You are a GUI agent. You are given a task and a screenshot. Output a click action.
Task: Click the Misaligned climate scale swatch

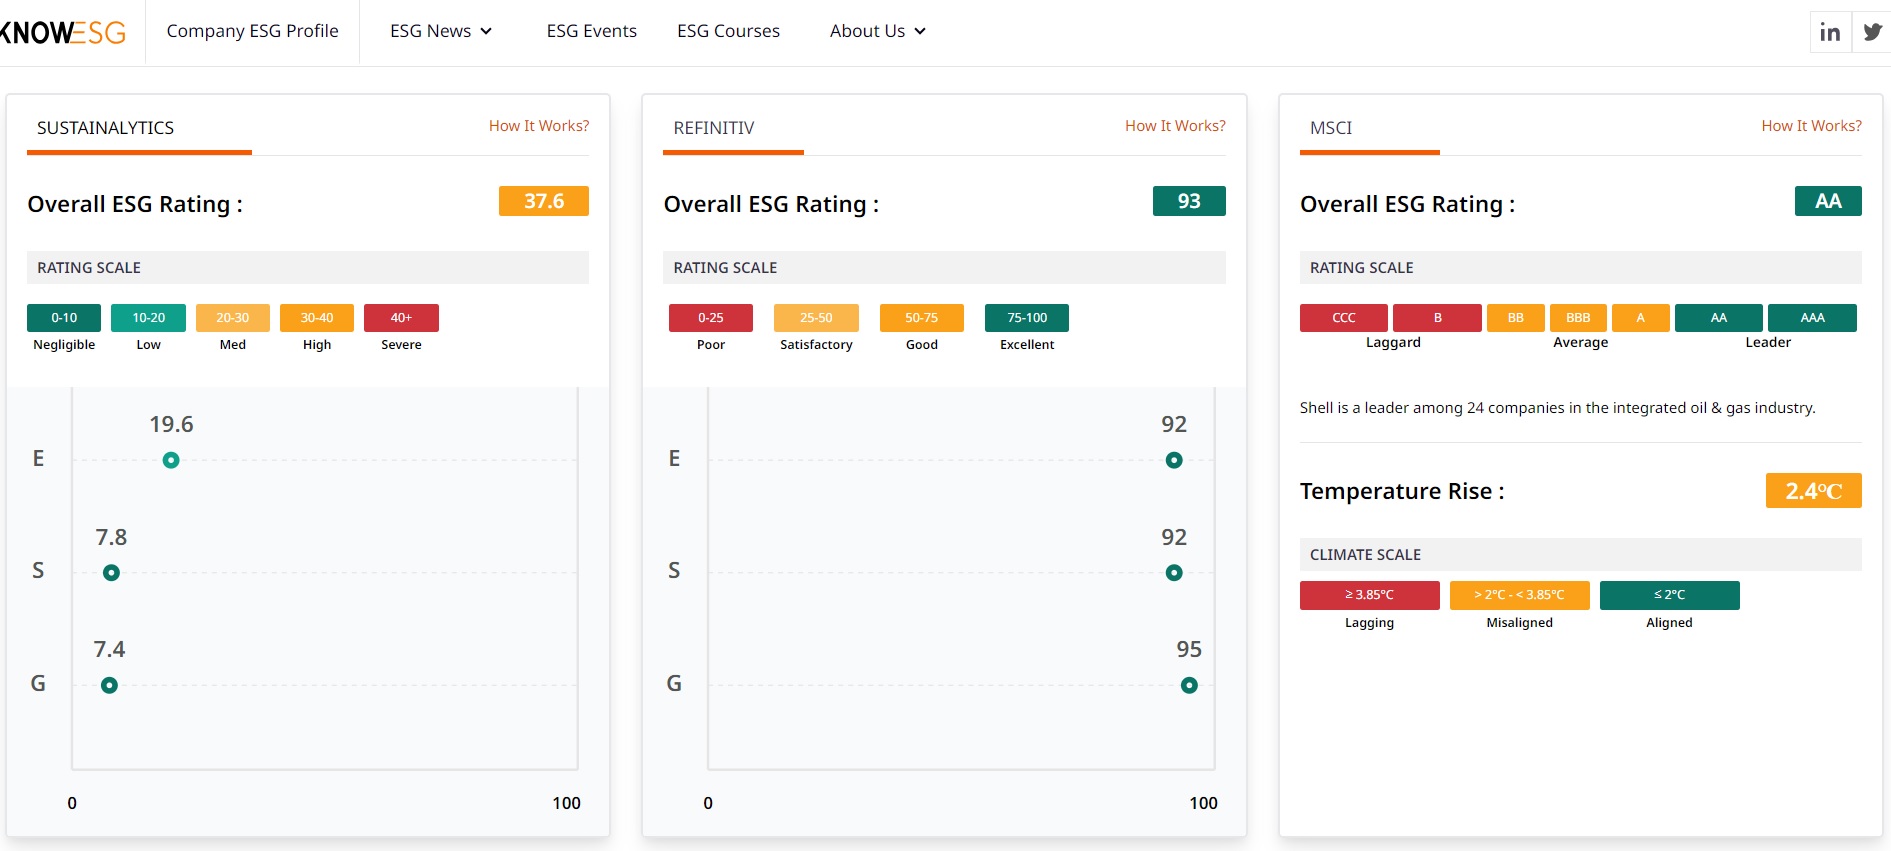(1520, 595)
